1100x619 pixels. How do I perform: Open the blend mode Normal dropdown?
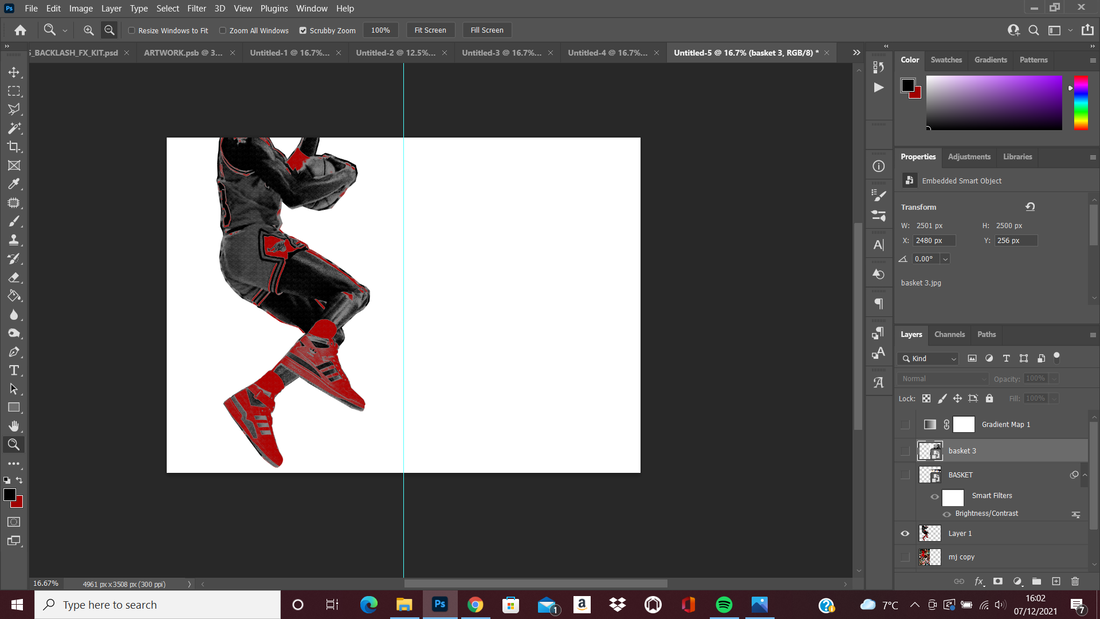pyautogui.click(x=944, y=379)
